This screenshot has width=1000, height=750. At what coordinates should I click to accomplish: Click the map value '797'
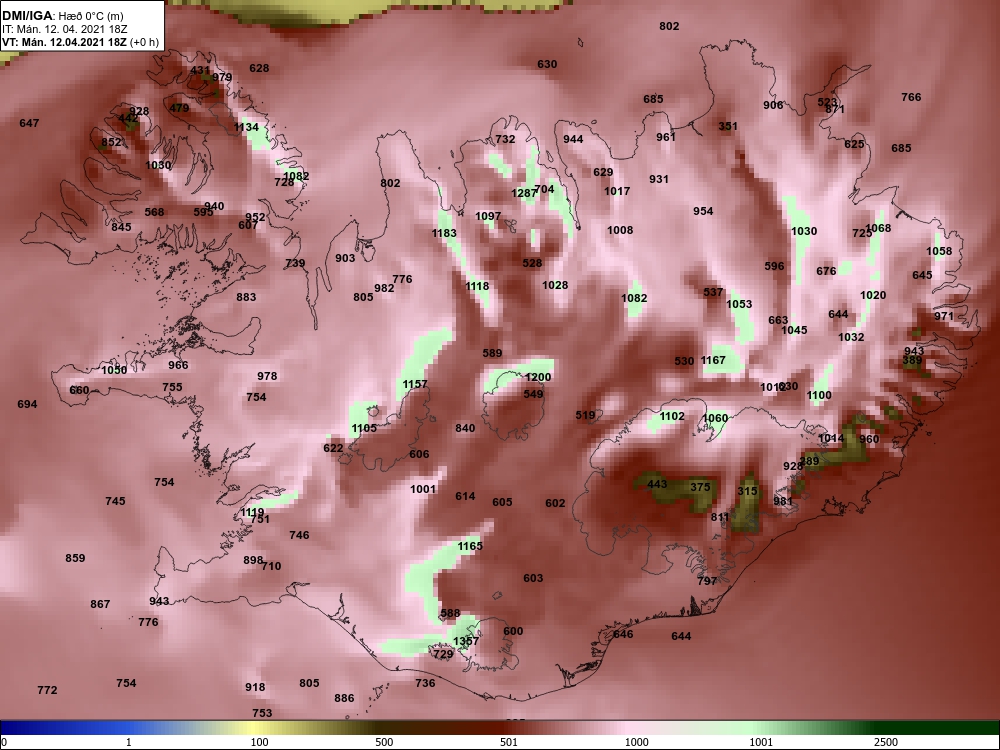[707, 580]
